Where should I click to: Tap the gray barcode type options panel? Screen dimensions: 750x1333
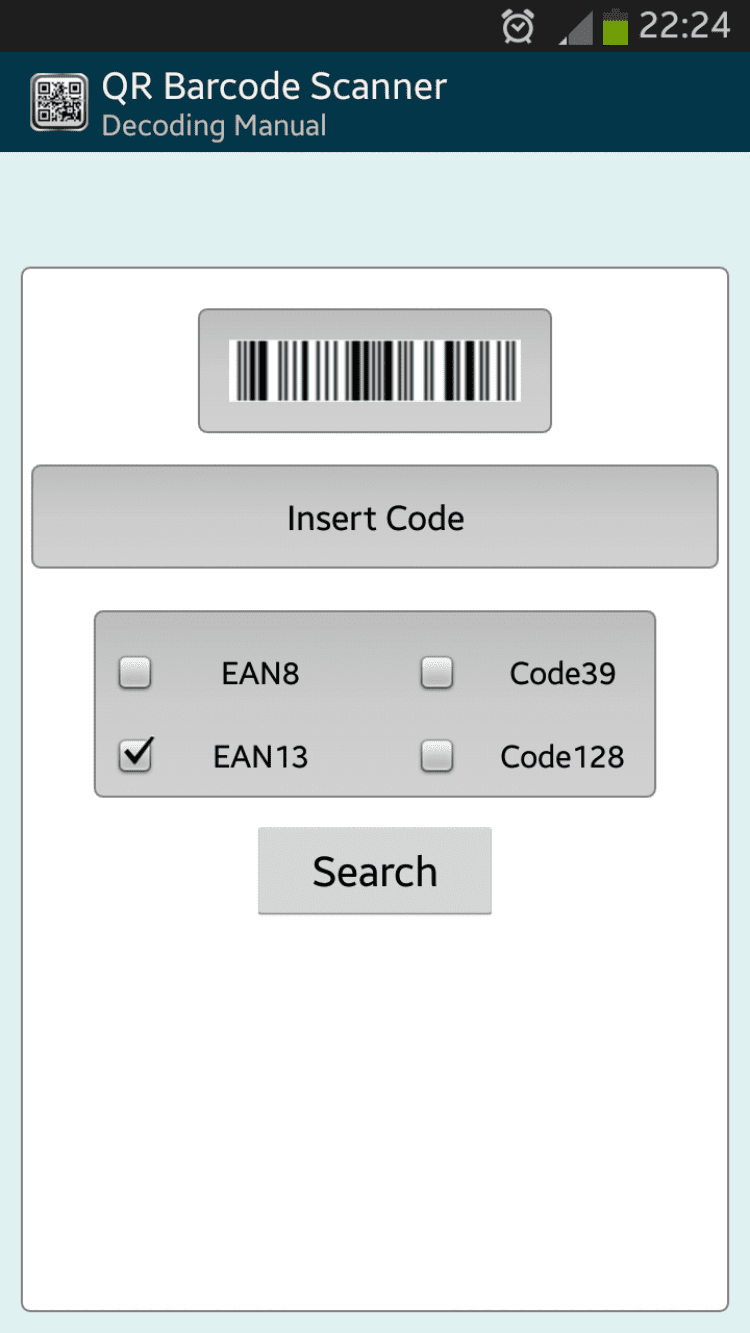pyautogui.click(x=375, y=714)
